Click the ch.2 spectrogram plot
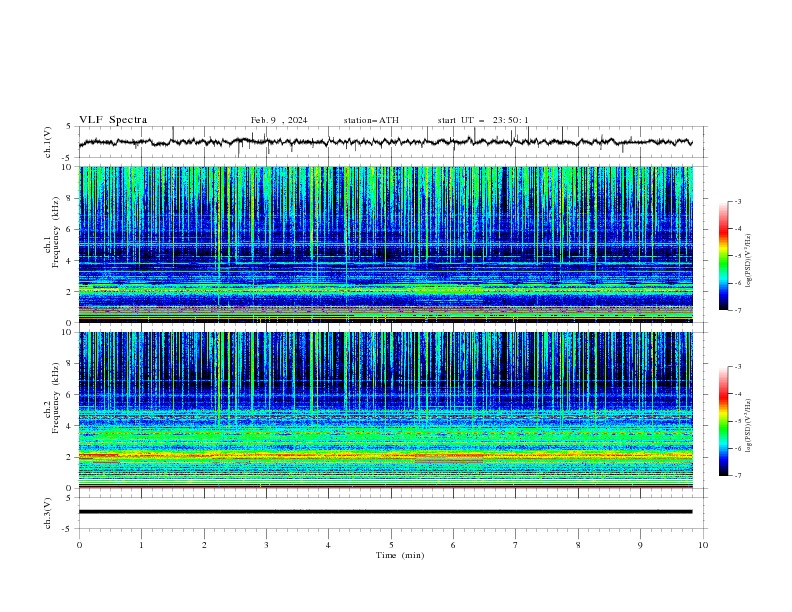 pos(386,410)
